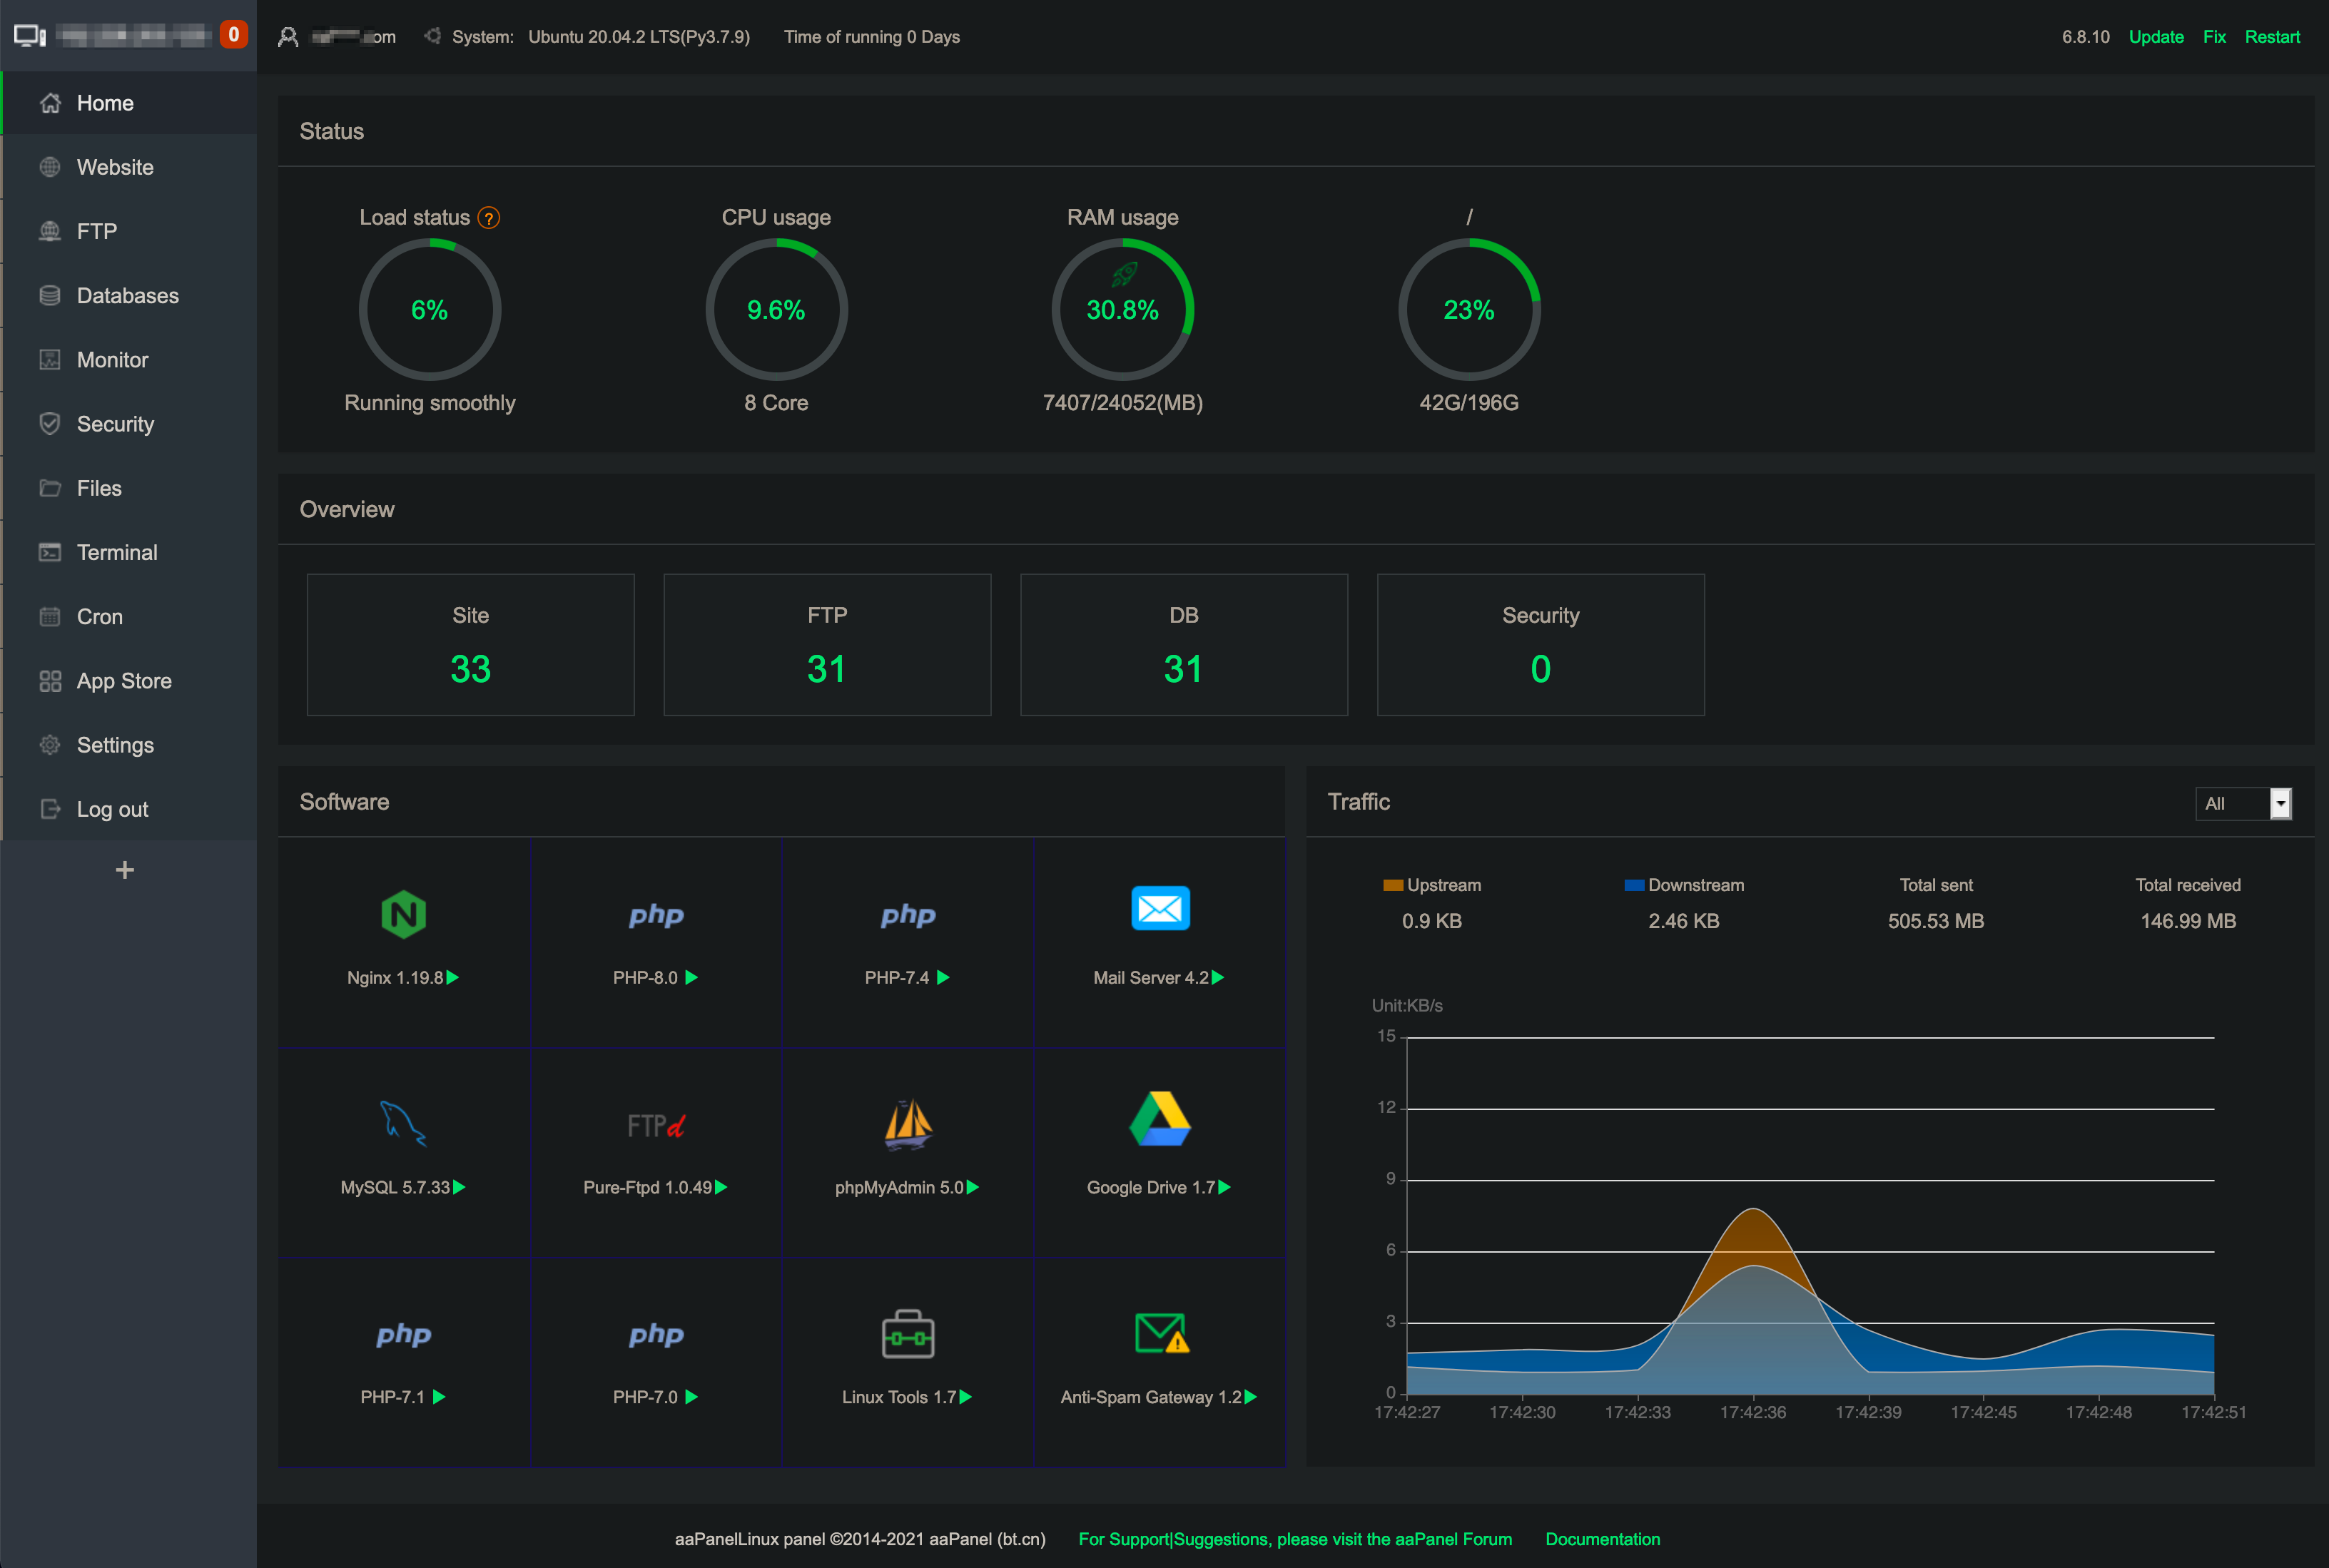Click the CPU usage circular gauge
Viewport: 2329px width, 1568px height.
click(776, 309)
